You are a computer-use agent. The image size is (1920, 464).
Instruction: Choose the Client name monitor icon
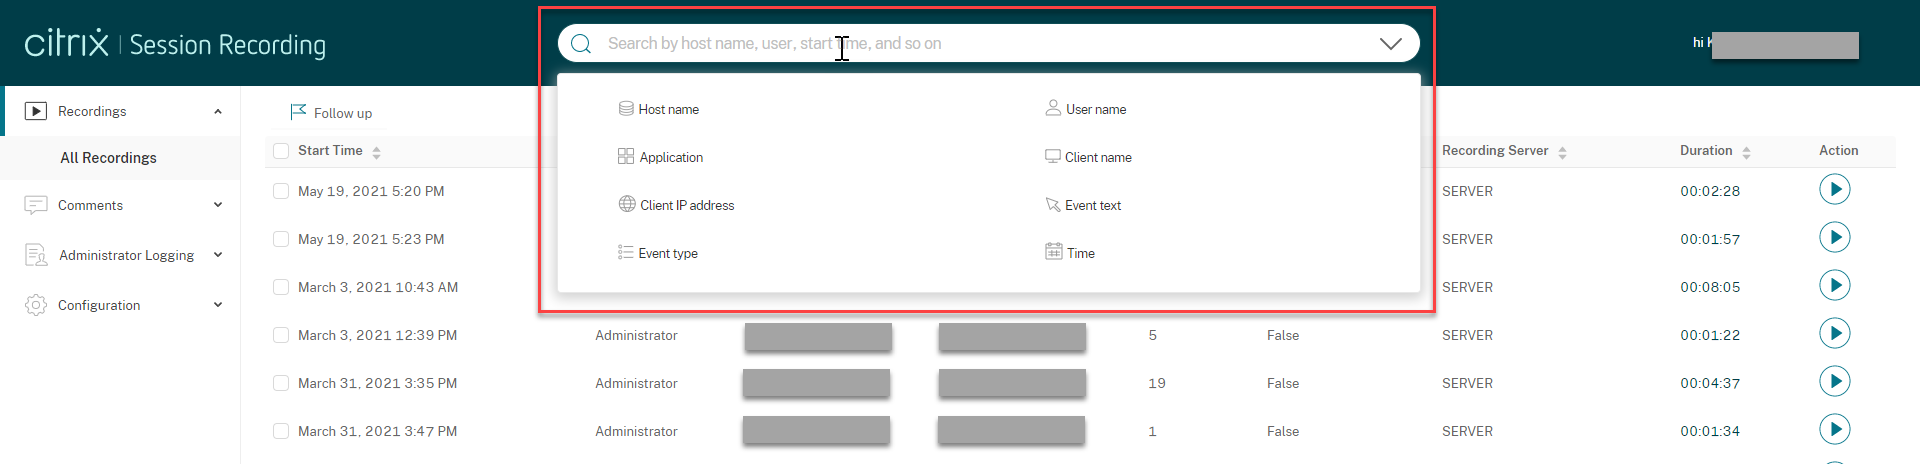pos(1053,157)
